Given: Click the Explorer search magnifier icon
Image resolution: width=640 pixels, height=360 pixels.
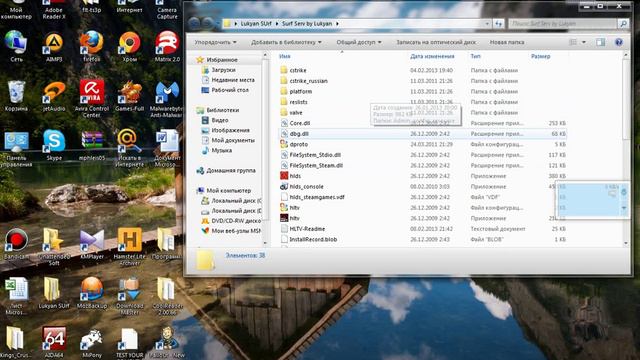Looking at the screenshot, I should tap(623, 24).
